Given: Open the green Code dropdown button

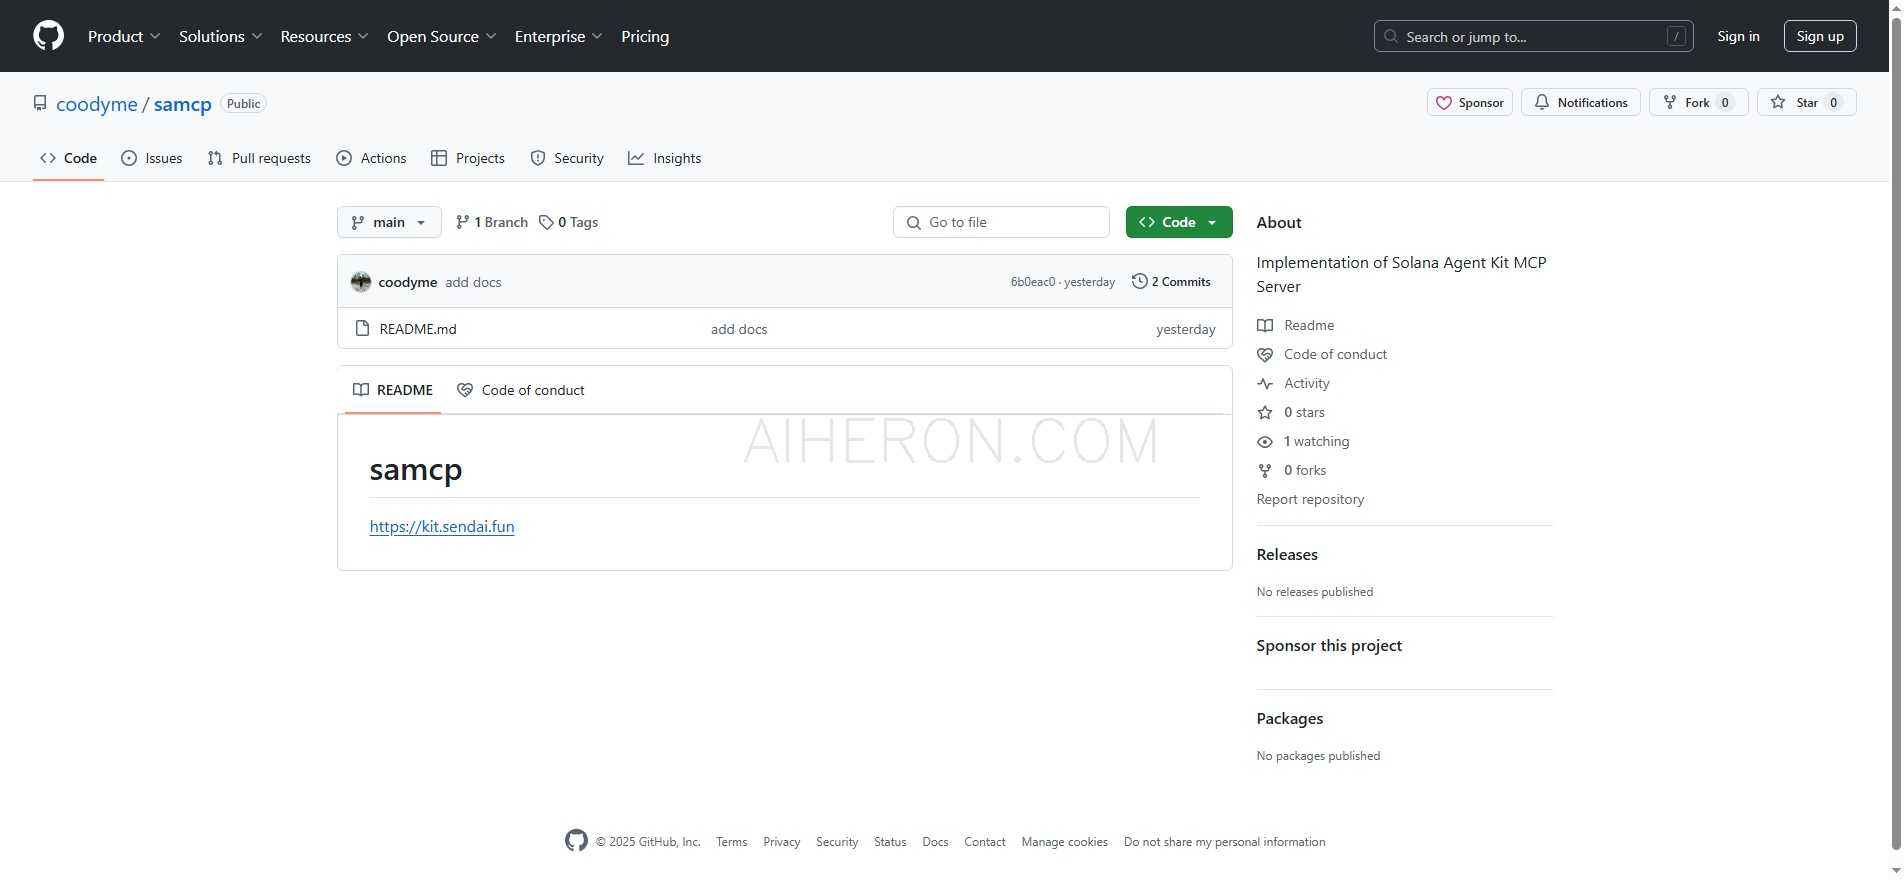Looking at the screenshot, I should tap(1179, 222).
